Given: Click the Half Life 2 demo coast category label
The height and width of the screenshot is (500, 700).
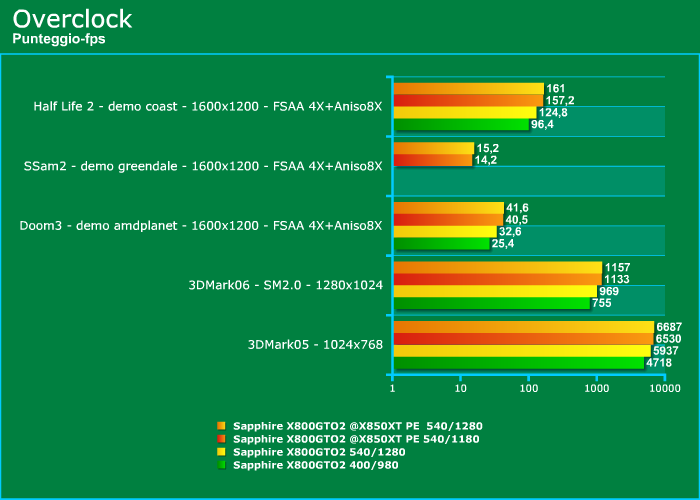Looking at the screenshot, I should click(x=208, y=106).
